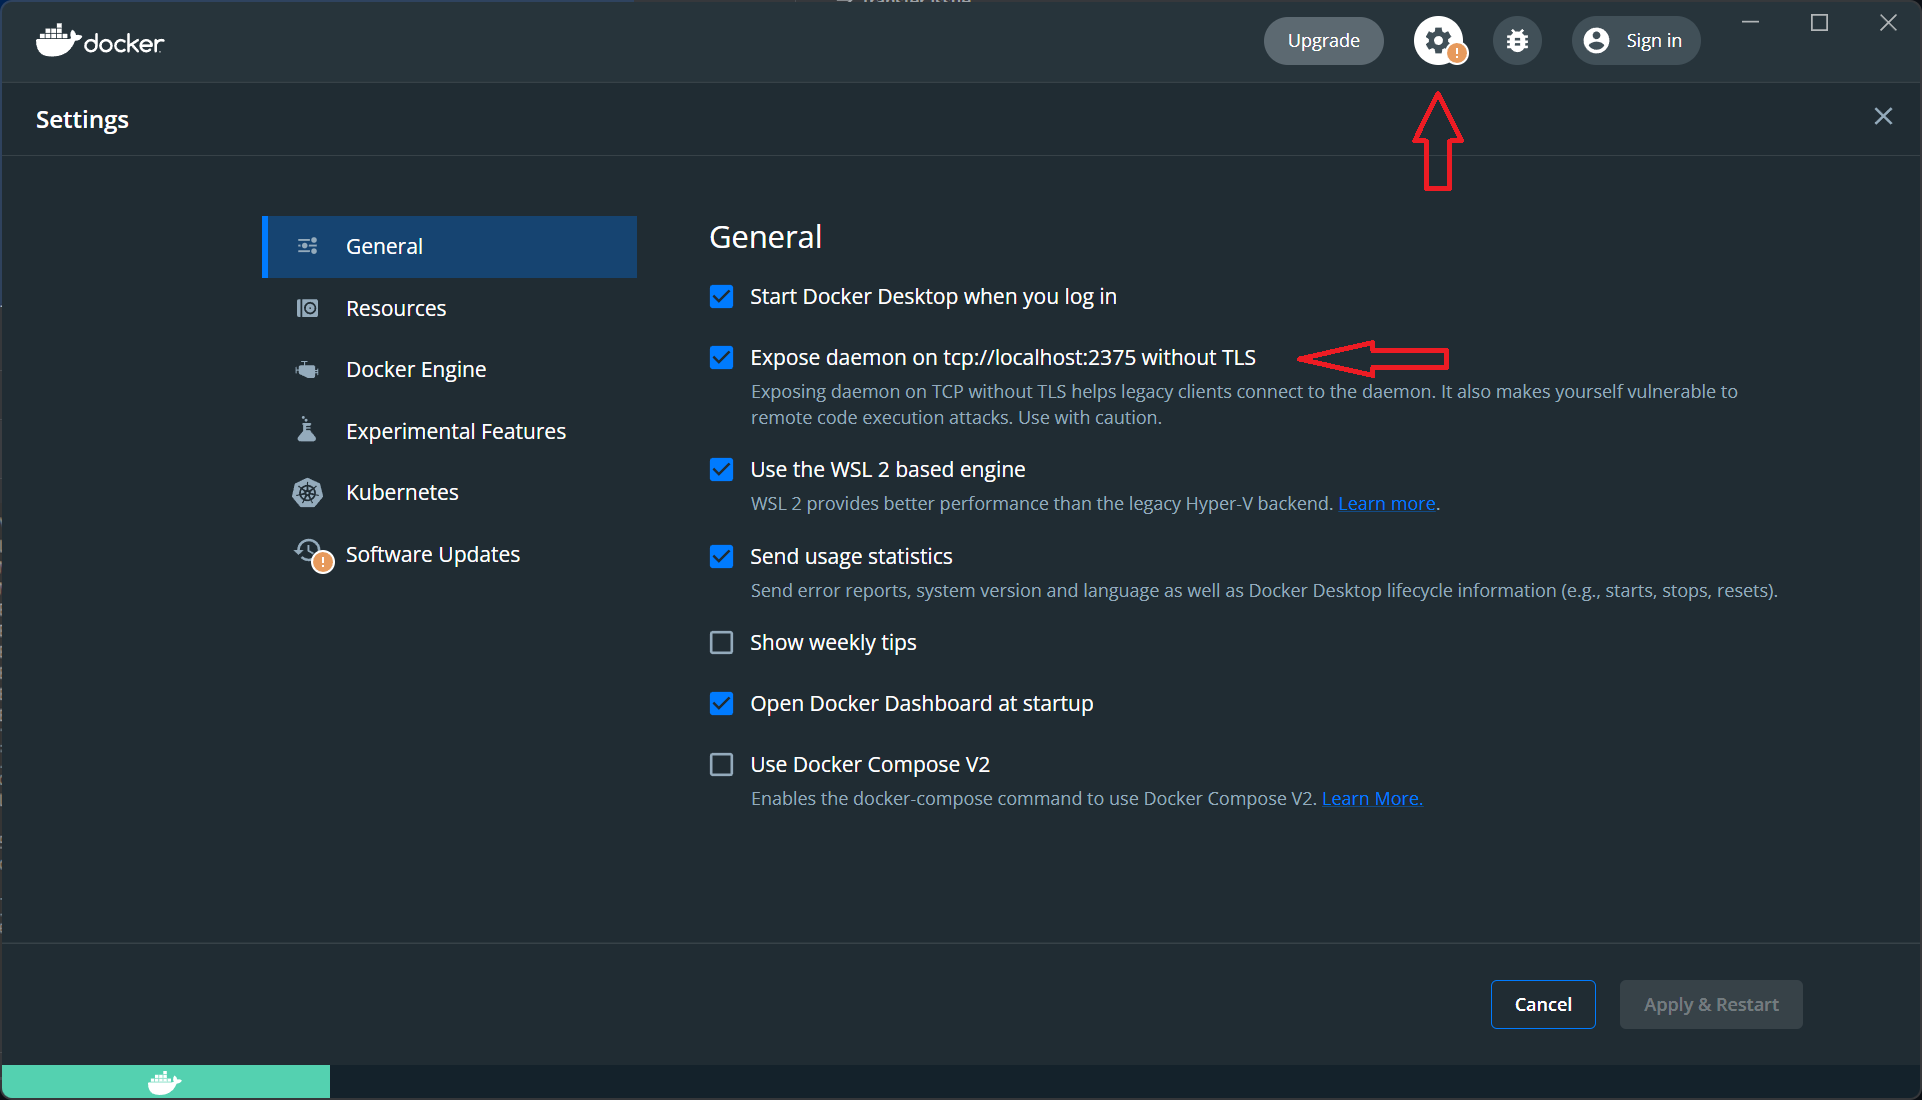Viewport: 1922px width, 1100px height.
Task: Click the Docker whale logo
Action: pyautogui.click(x=57, y=40)
